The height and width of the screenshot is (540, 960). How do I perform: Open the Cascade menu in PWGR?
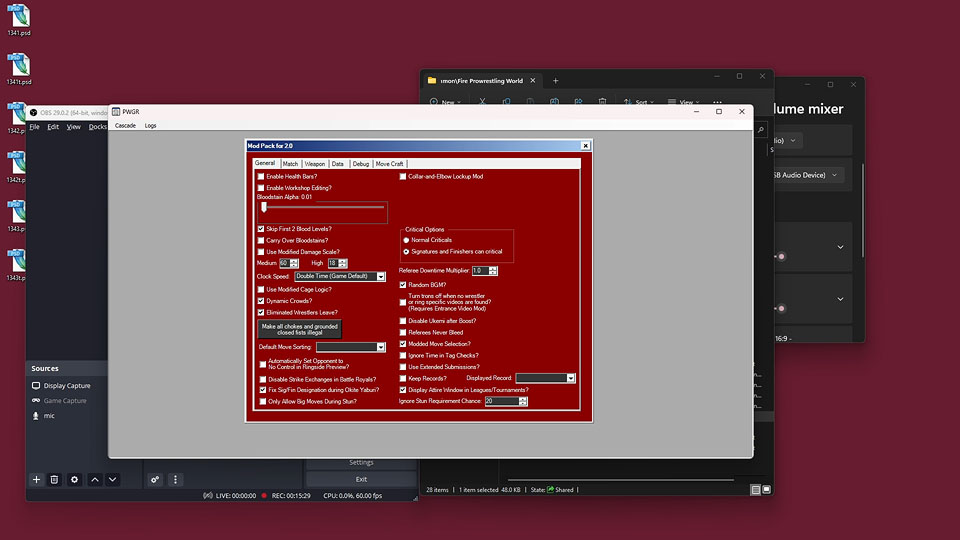click(x=126, y=126)
